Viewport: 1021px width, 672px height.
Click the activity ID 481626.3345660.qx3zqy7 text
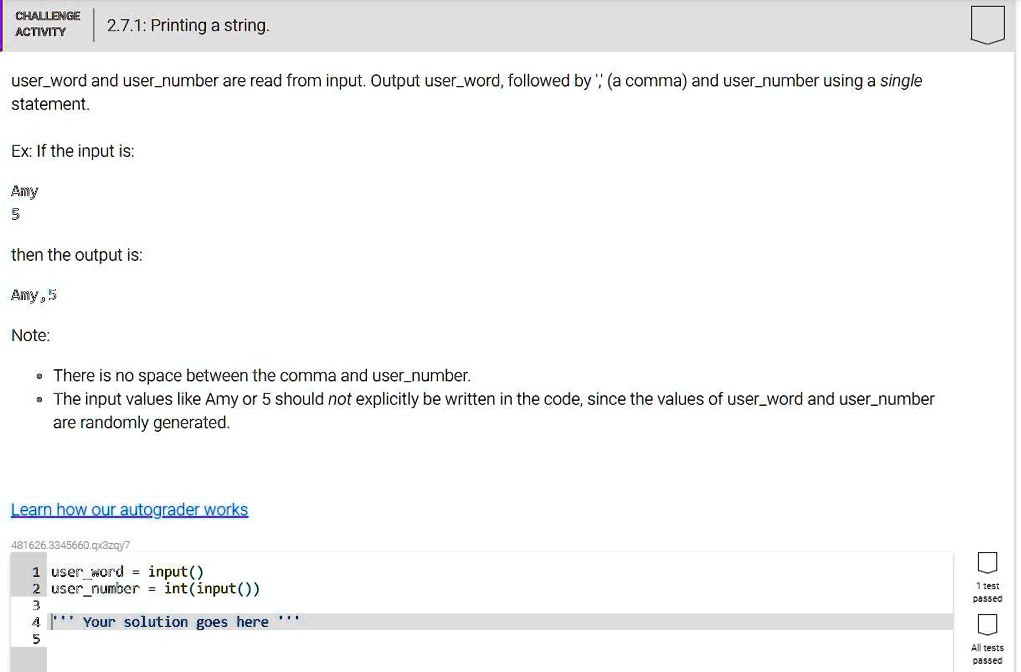(x=70, y=545)
